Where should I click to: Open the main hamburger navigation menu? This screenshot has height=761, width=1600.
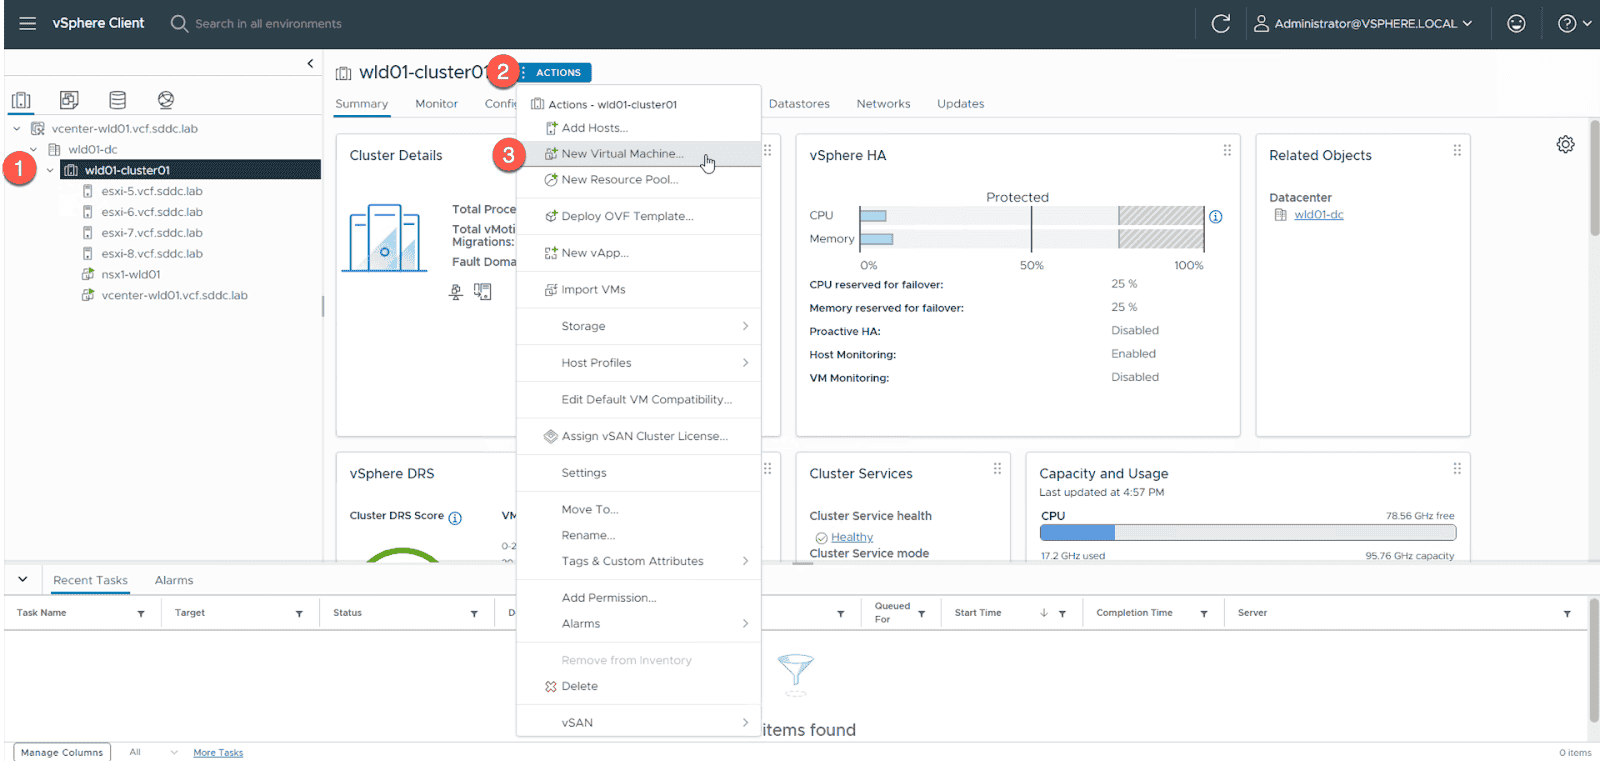pyautogui.click(x=28, y=24)
